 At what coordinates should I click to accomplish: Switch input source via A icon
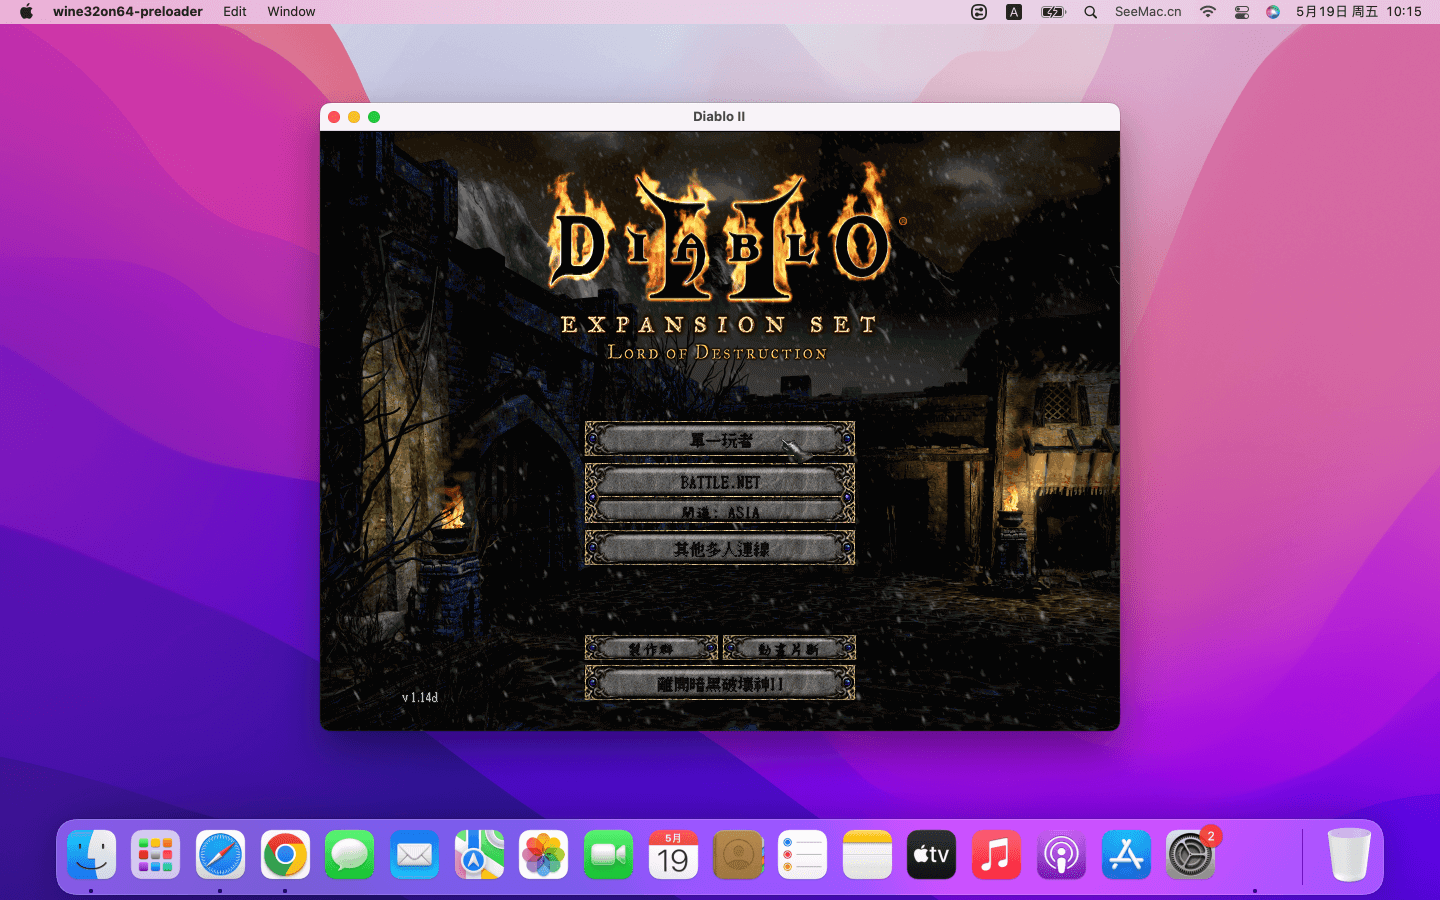pos(1014,12)
